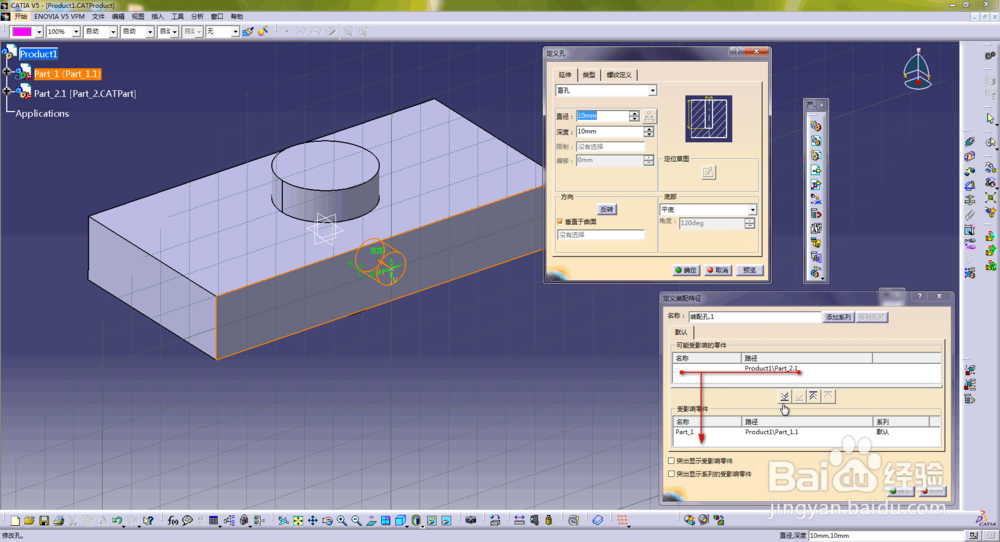Viewport: 1000px width, 542px height.
Task: Click the paint brush icon in top toolbar
Action: [x=247, y=31]
